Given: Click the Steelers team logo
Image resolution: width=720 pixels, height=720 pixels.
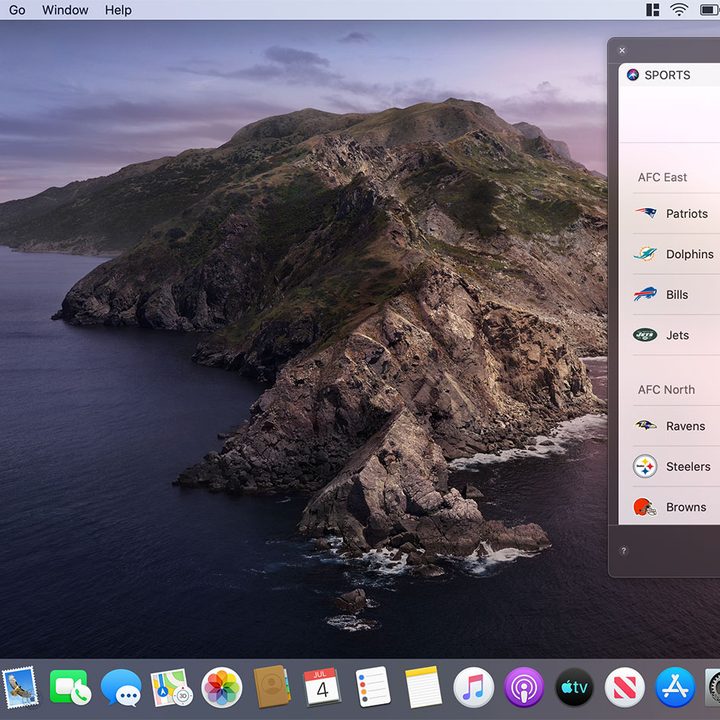Looking at the screenshot, I should (x=645, y=466).
